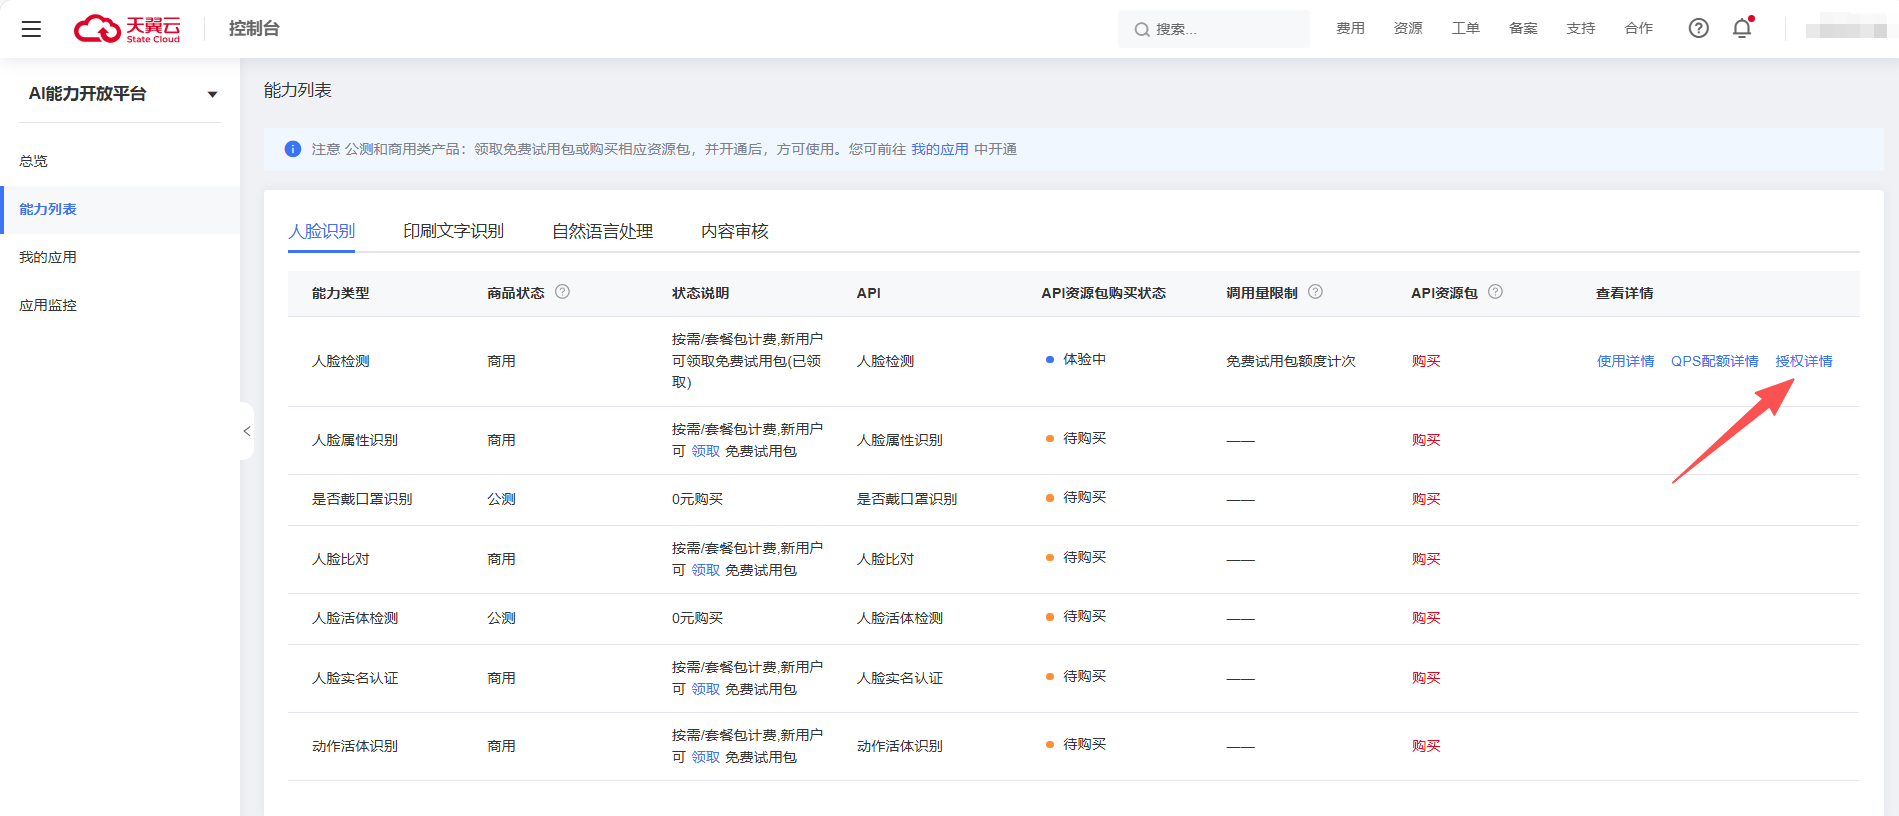Viewport: 1899px width, 816px height.
Task: Click the 授权详情 link for 人脸检测
Action: click(x=1803, y=361)
